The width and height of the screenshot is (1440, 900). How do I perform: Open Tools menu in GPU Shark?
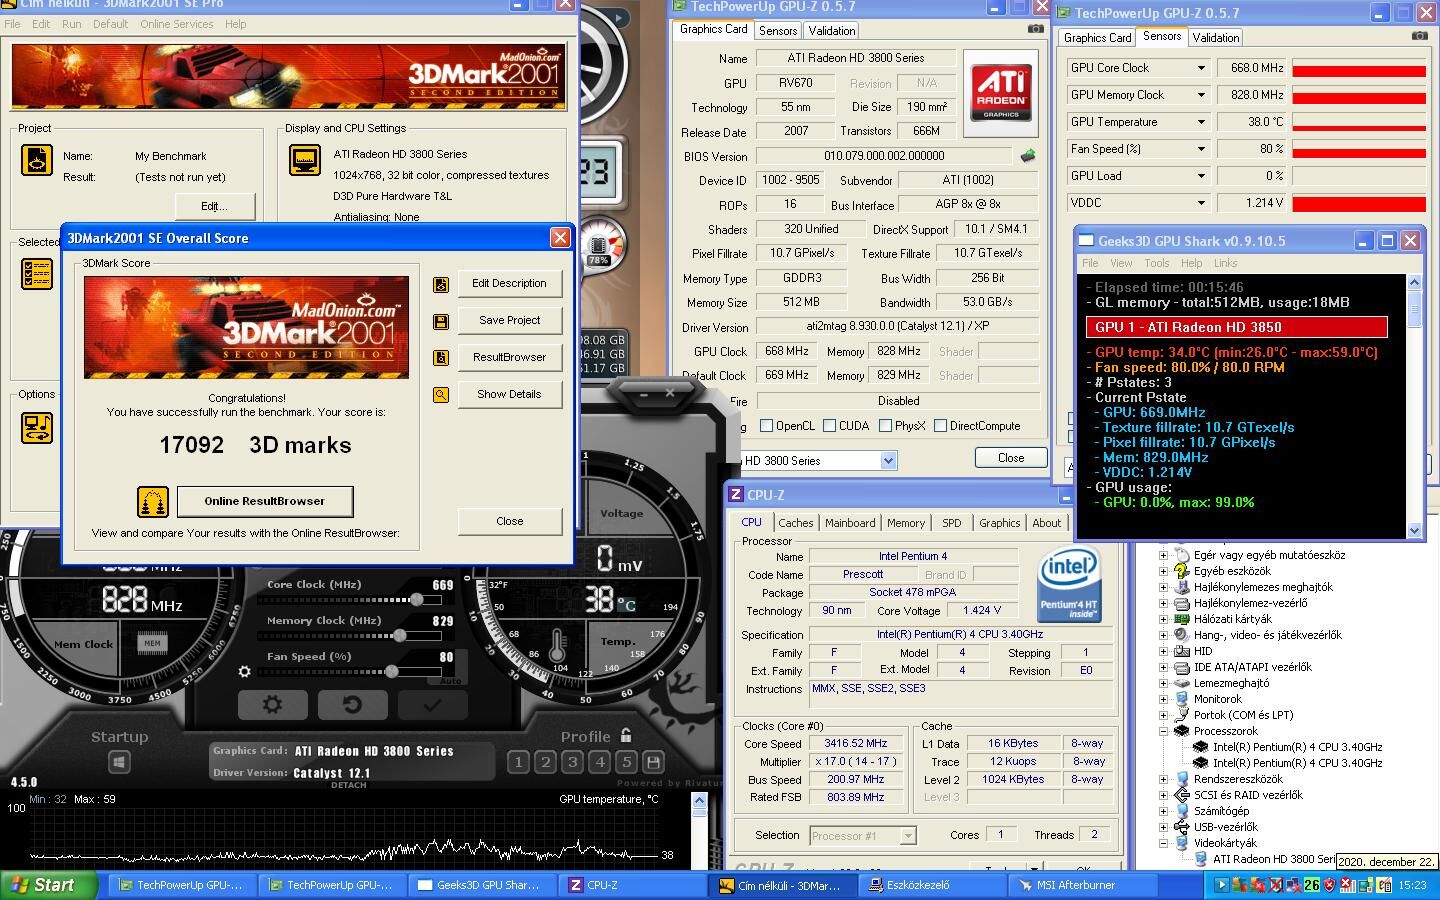click(x=1157, y=263)
